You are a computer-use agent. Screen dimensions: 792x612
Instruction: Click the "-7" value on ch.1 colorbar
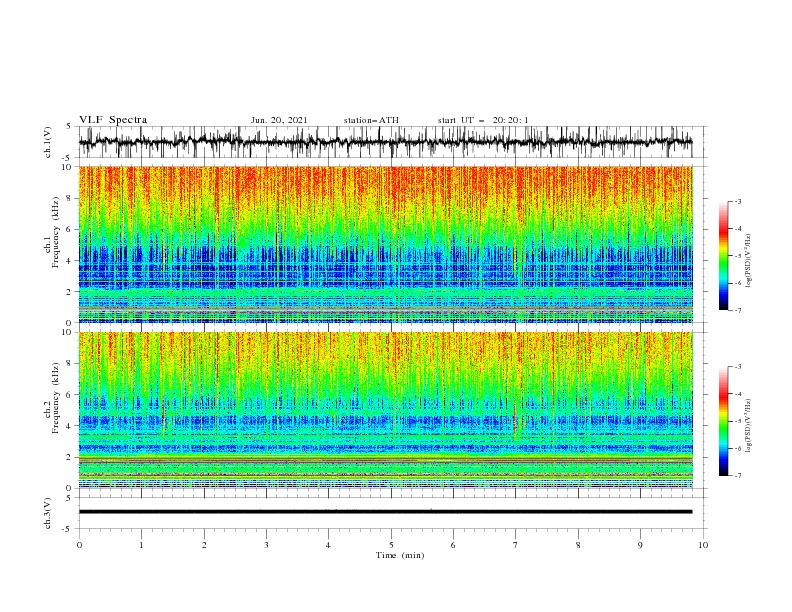pos(737,310)
